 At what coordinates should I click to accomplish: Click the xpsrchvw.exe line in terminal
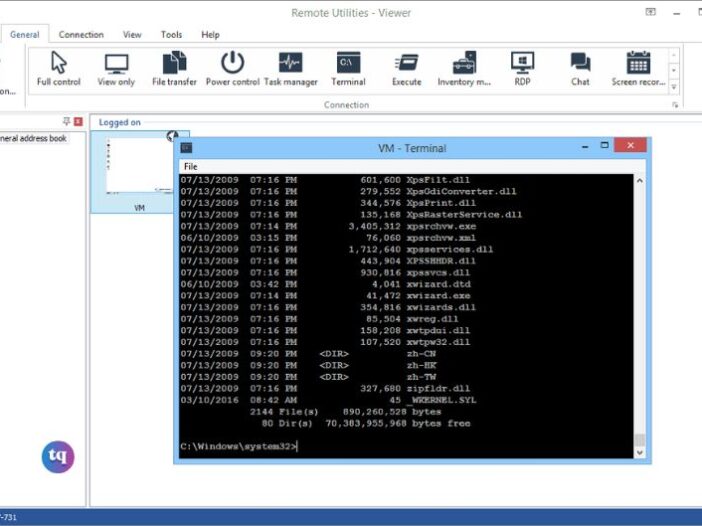click(328, 226)
